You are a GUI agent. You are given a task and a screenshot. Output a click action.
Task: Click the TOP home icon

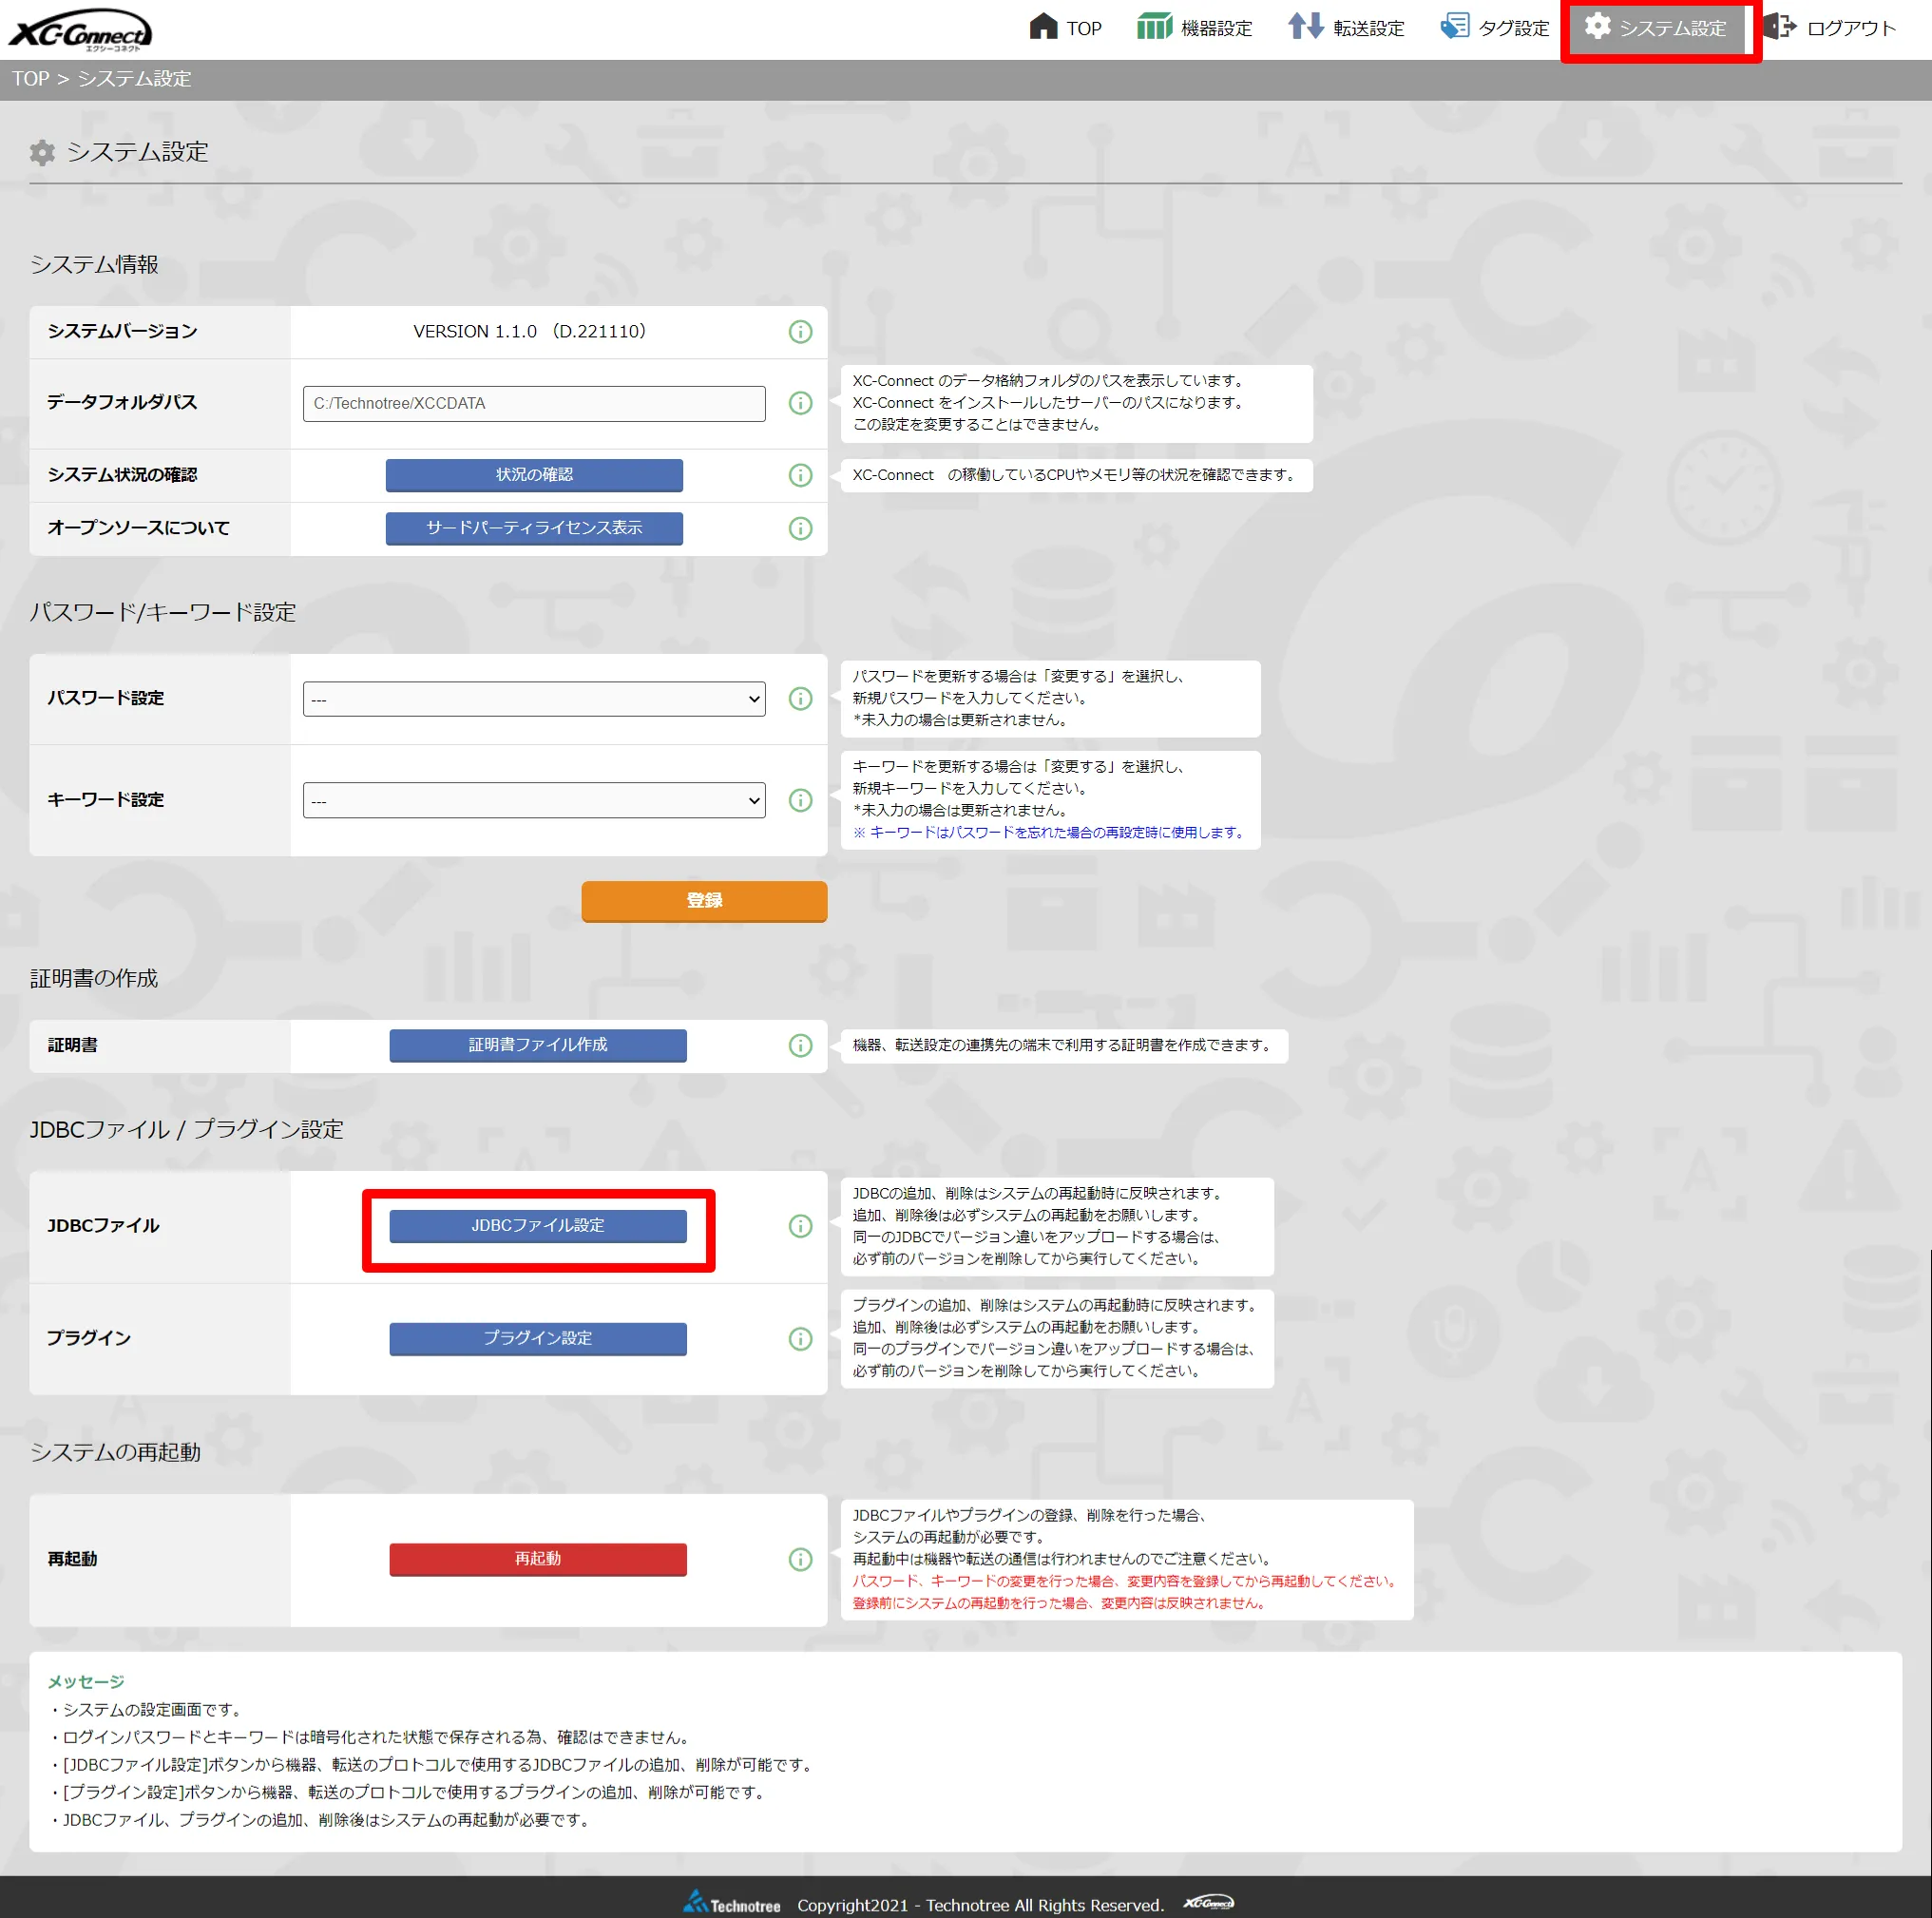[1045, 27]
